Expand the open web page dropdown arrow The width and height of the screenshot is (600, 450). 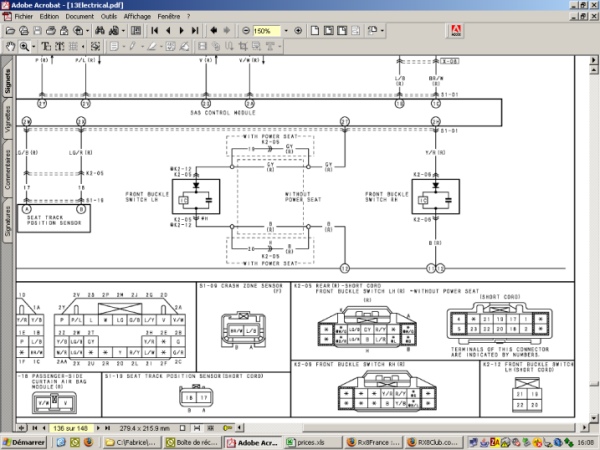tap(88, 31)
